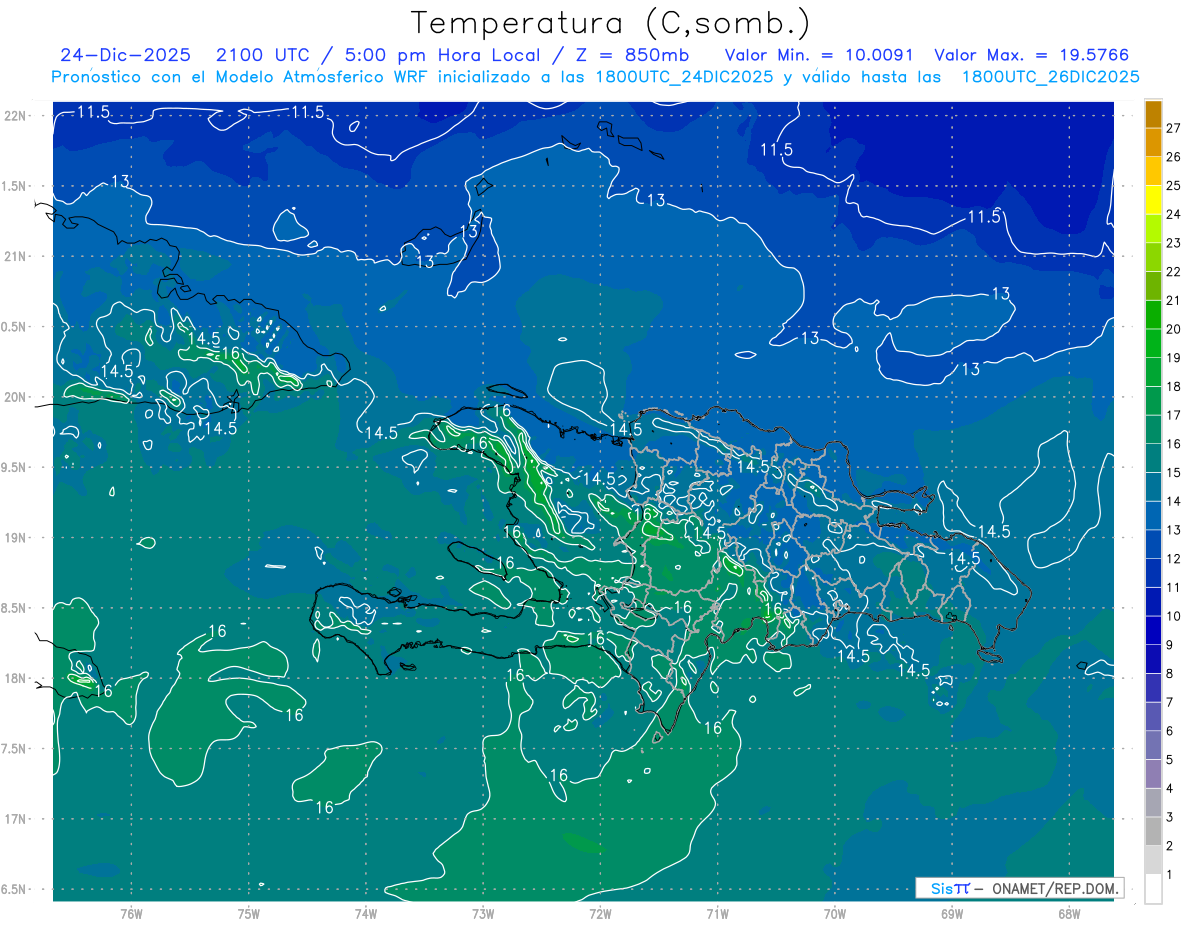Click the "20" value on colour scale
The image size is (1200, 927).
pos(1174,329)
